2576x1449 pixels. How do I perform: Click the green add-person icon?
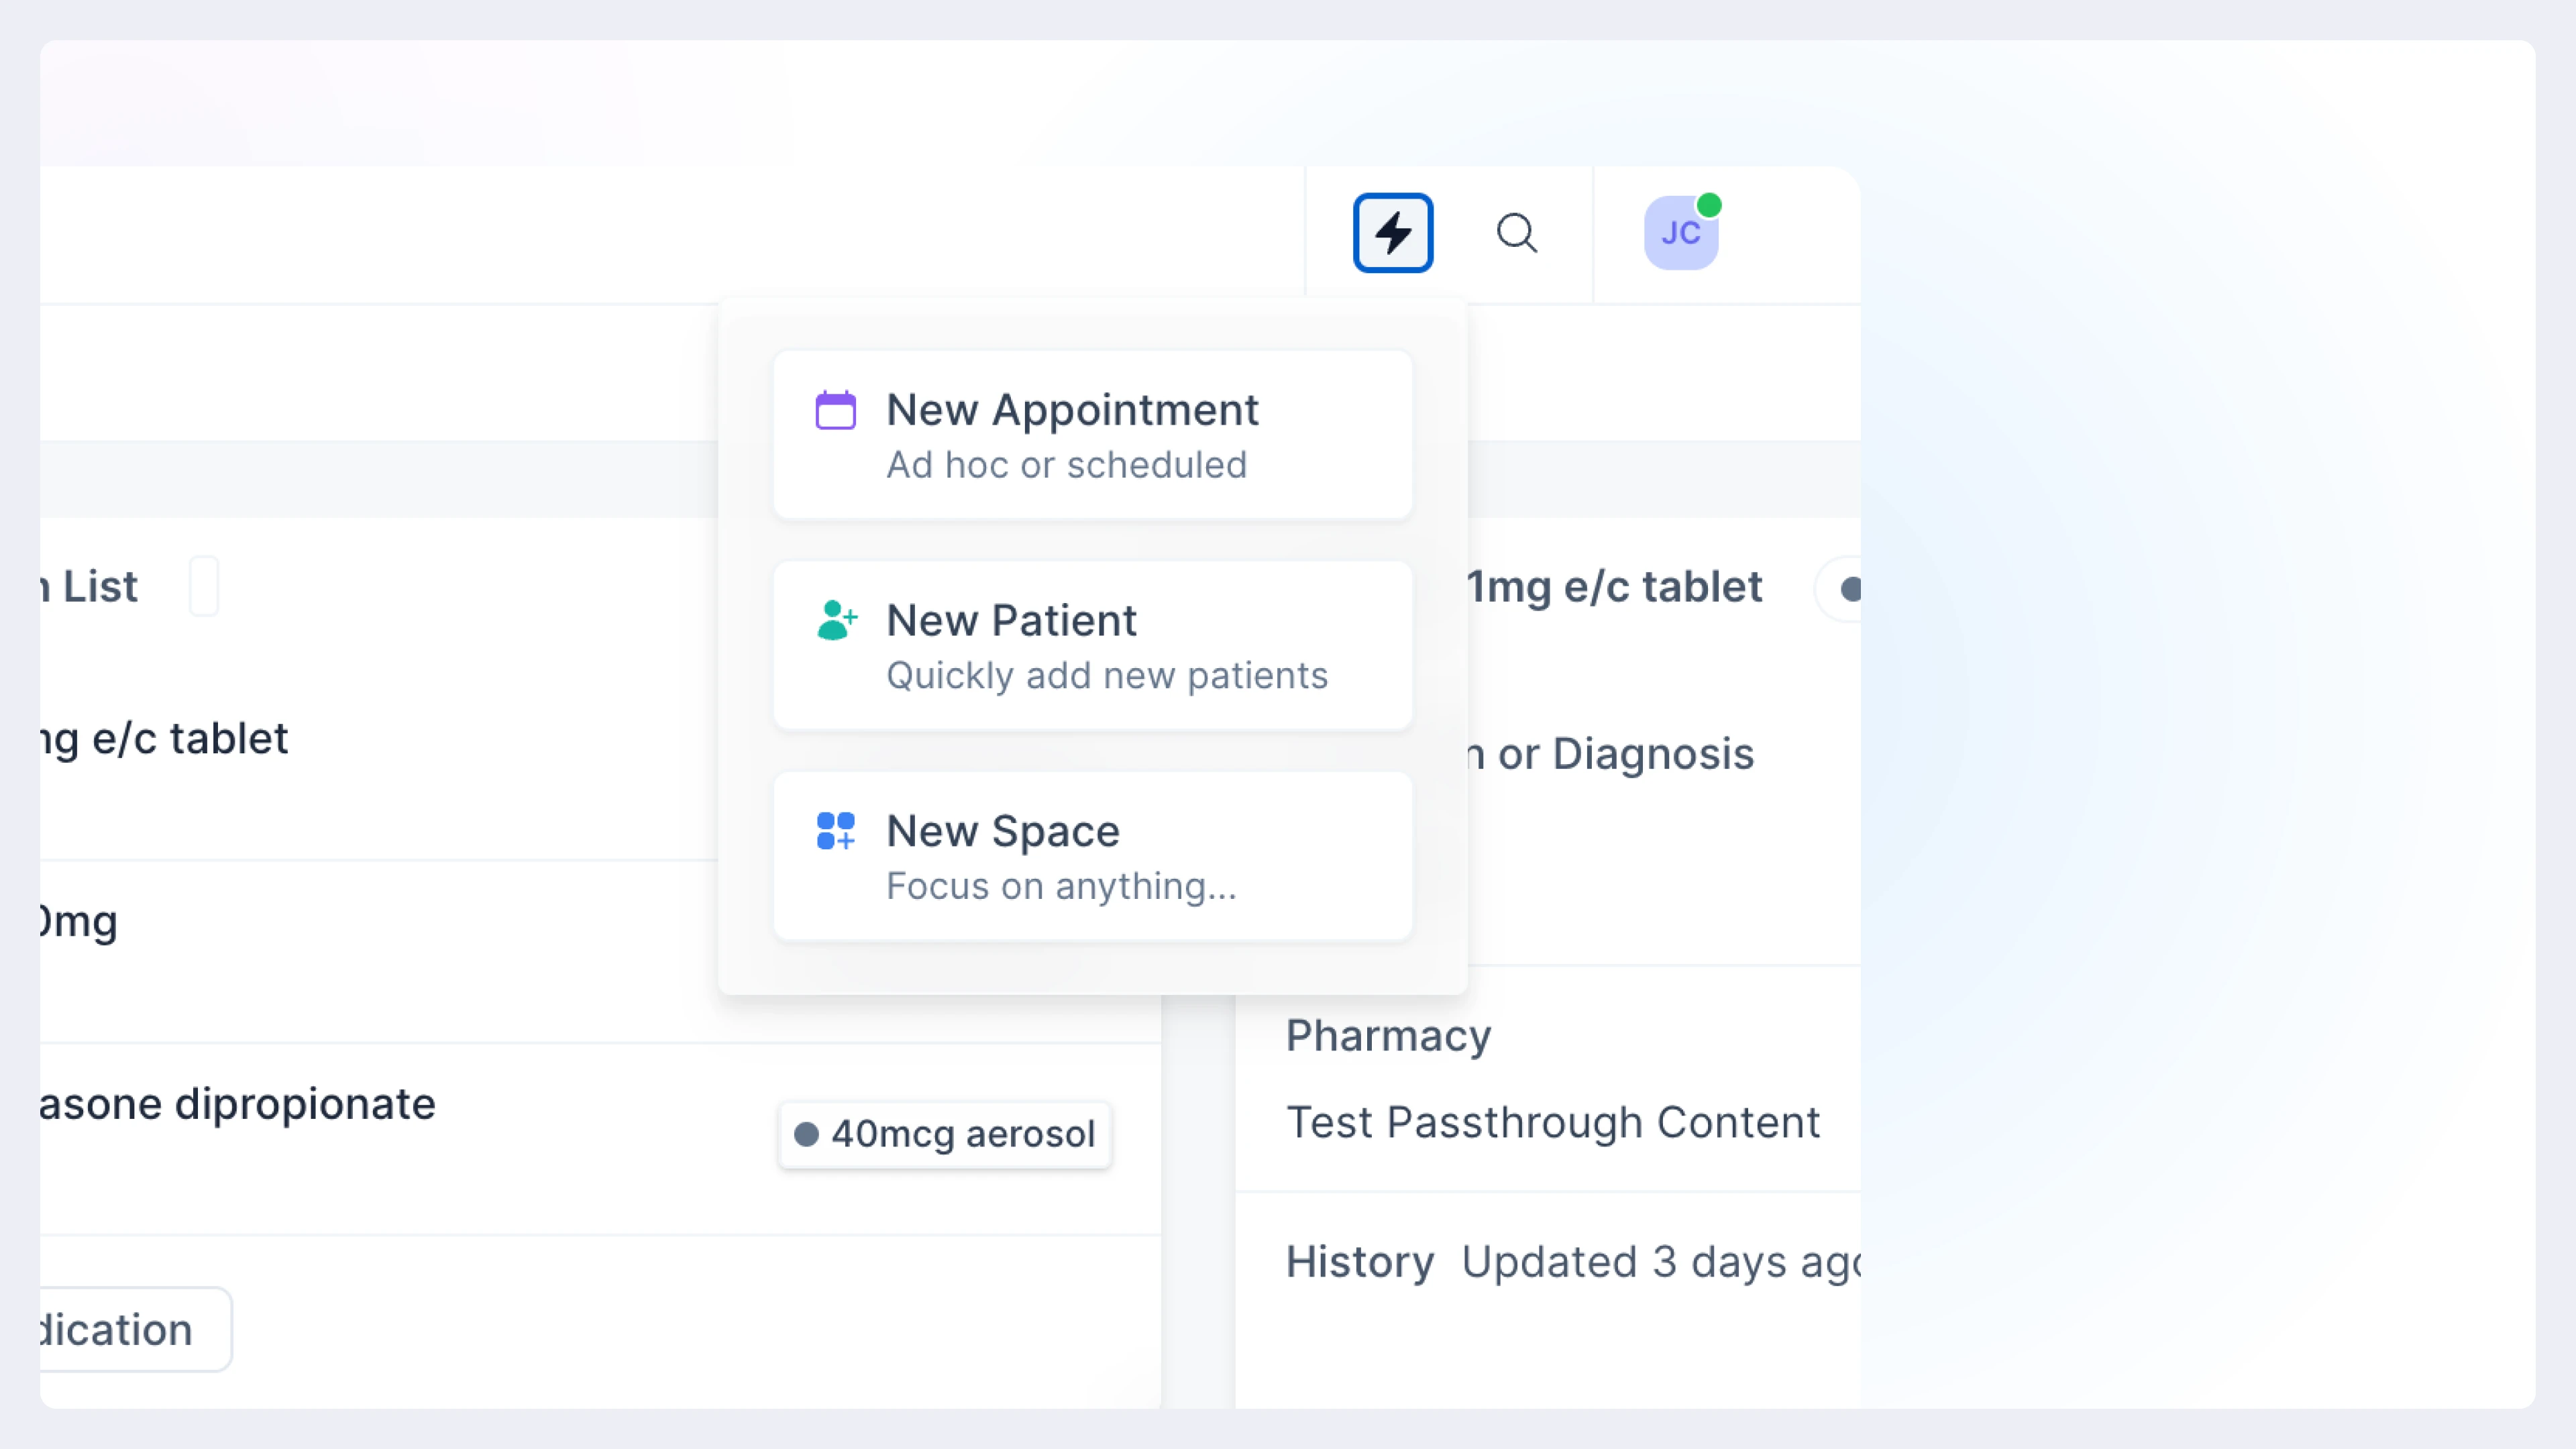(836, 620)
